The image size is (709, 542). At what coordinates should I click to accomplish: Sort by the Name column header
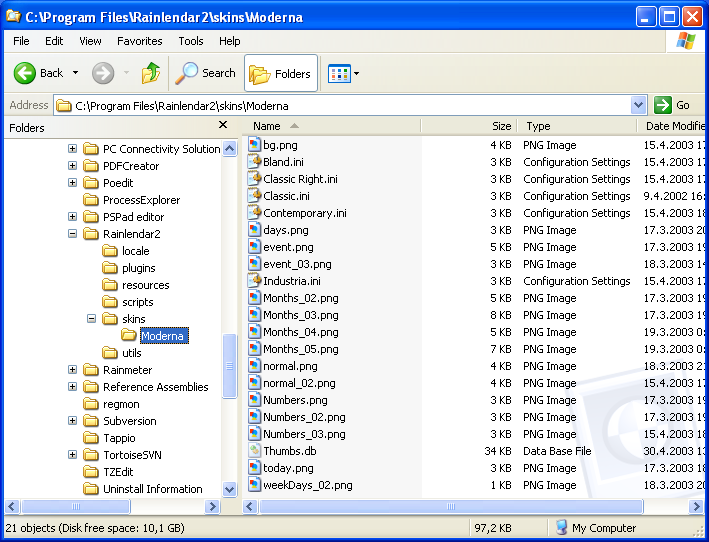(x=331, y=126)
